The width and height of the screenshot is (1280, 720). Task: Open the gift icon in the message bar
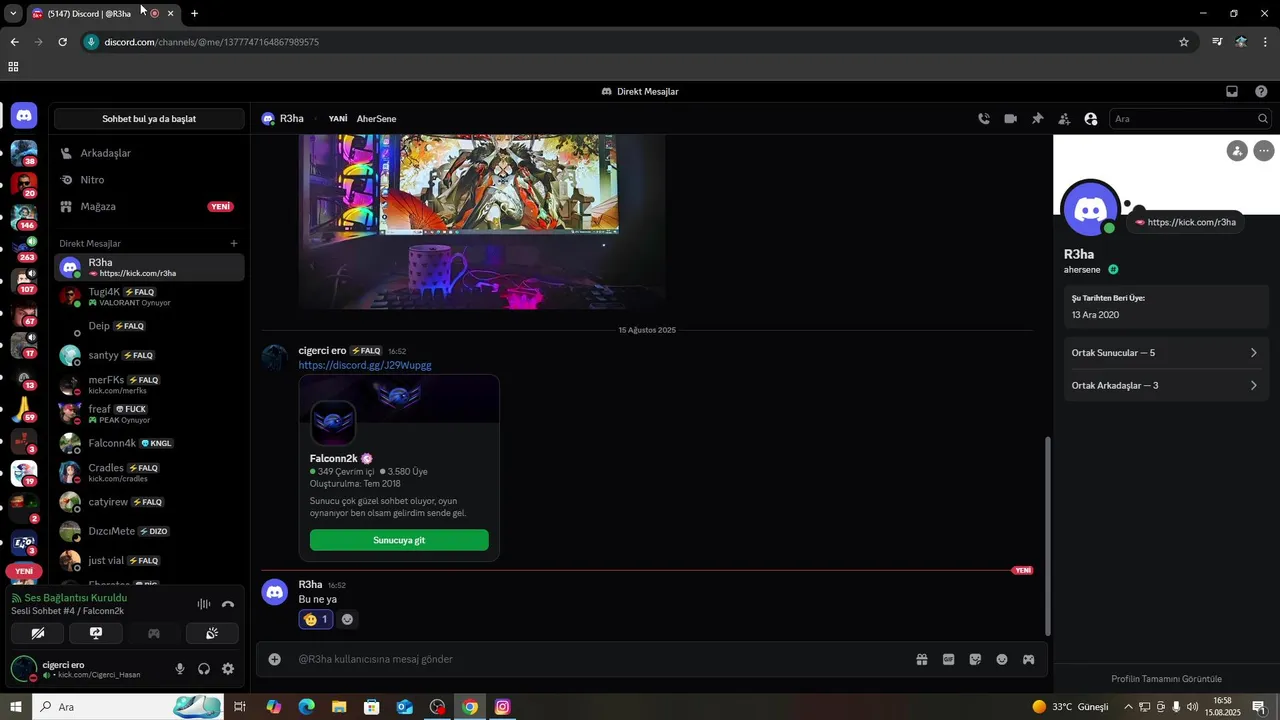[922, 659]
